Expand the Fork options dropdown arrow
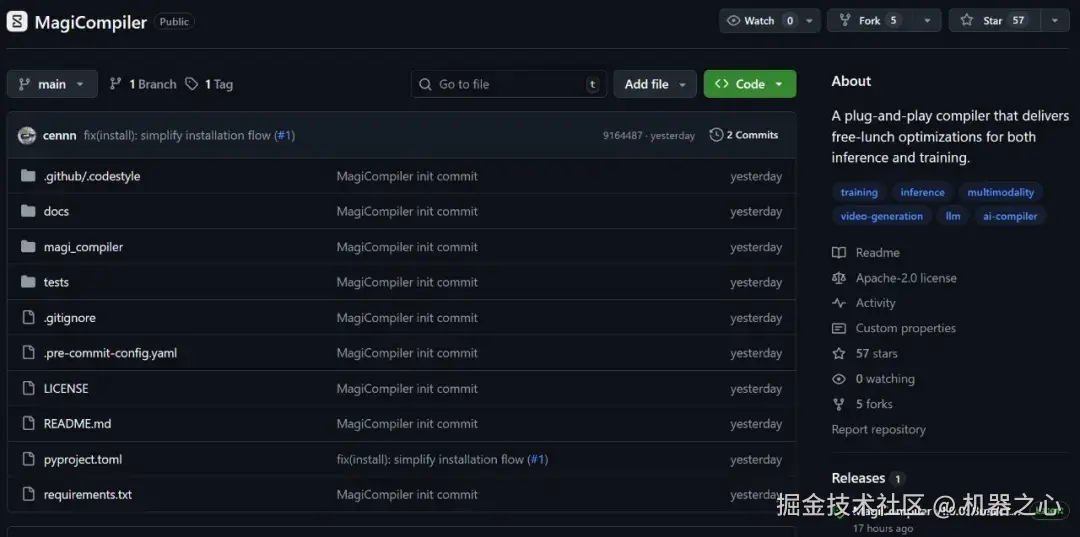The image size is (1080, 537). 928,21
